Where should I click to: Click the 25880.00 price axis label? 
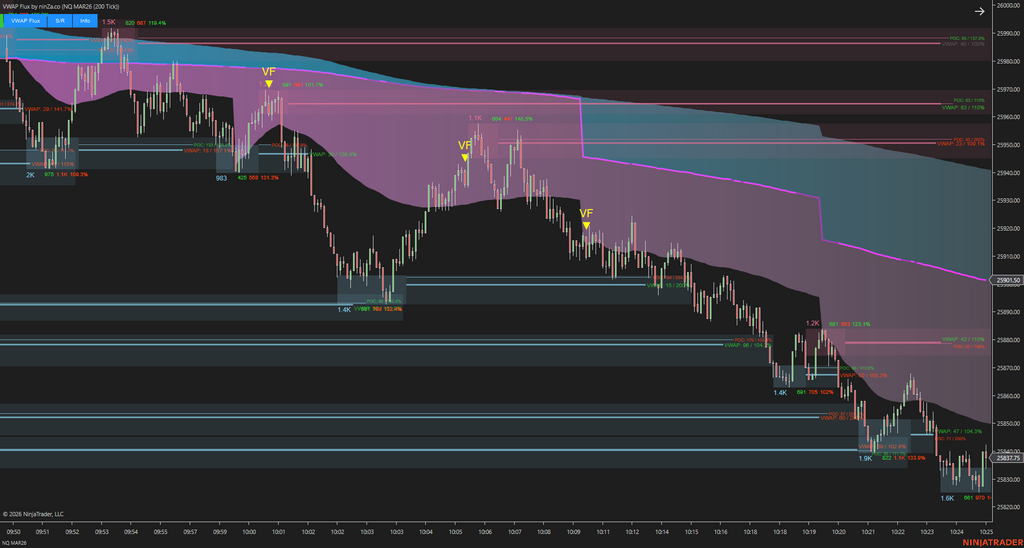(x=1009, y=340)
